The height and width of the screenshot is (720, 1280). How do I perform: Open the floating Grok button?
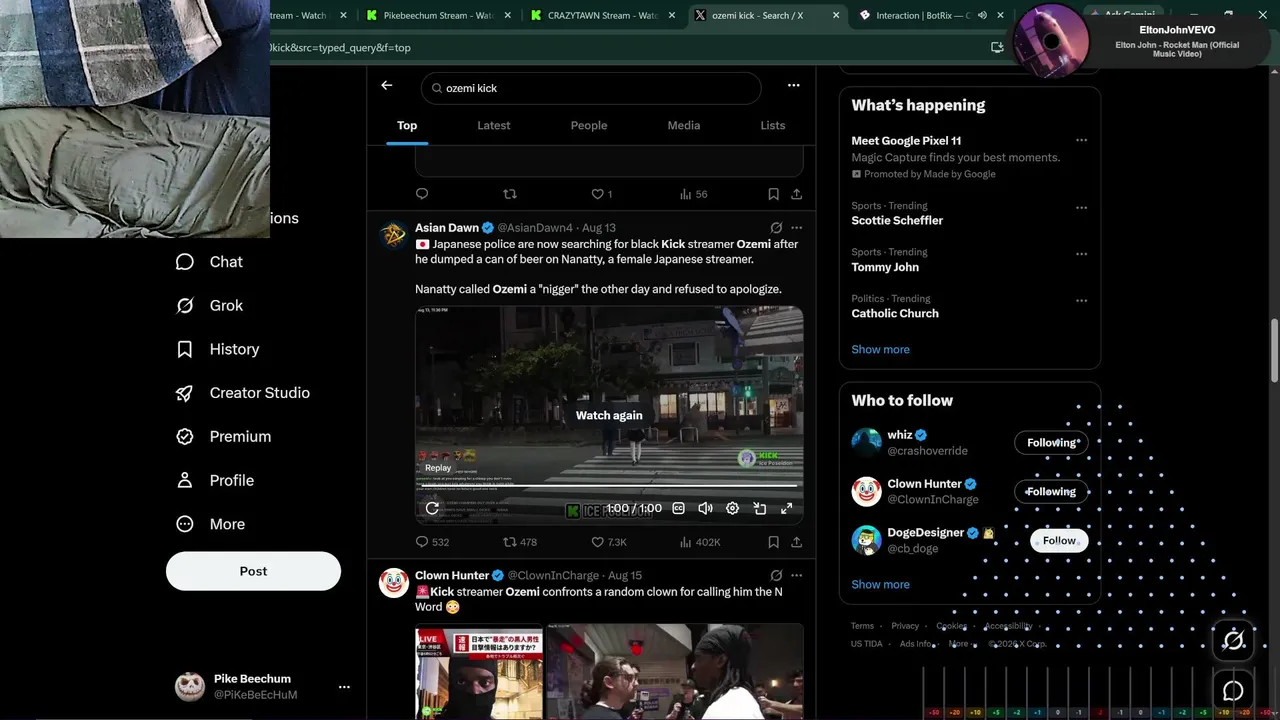(1233, 641)
